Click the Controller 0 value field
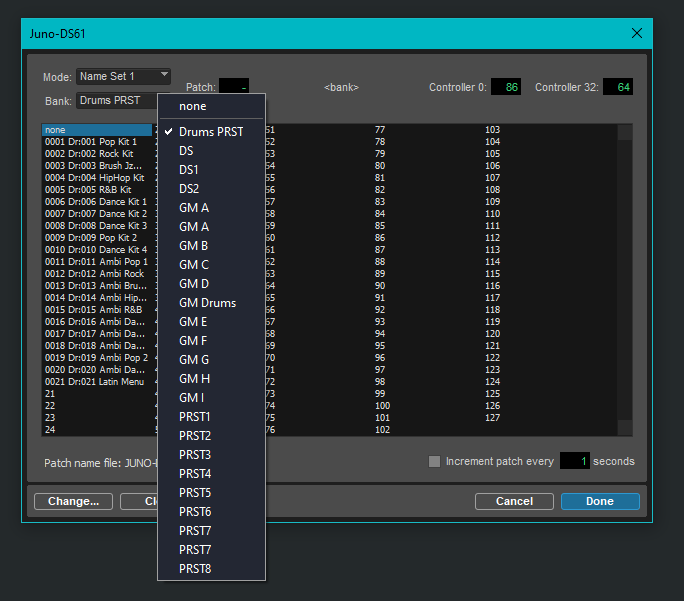Screen dimensions: 684x601 506,88
